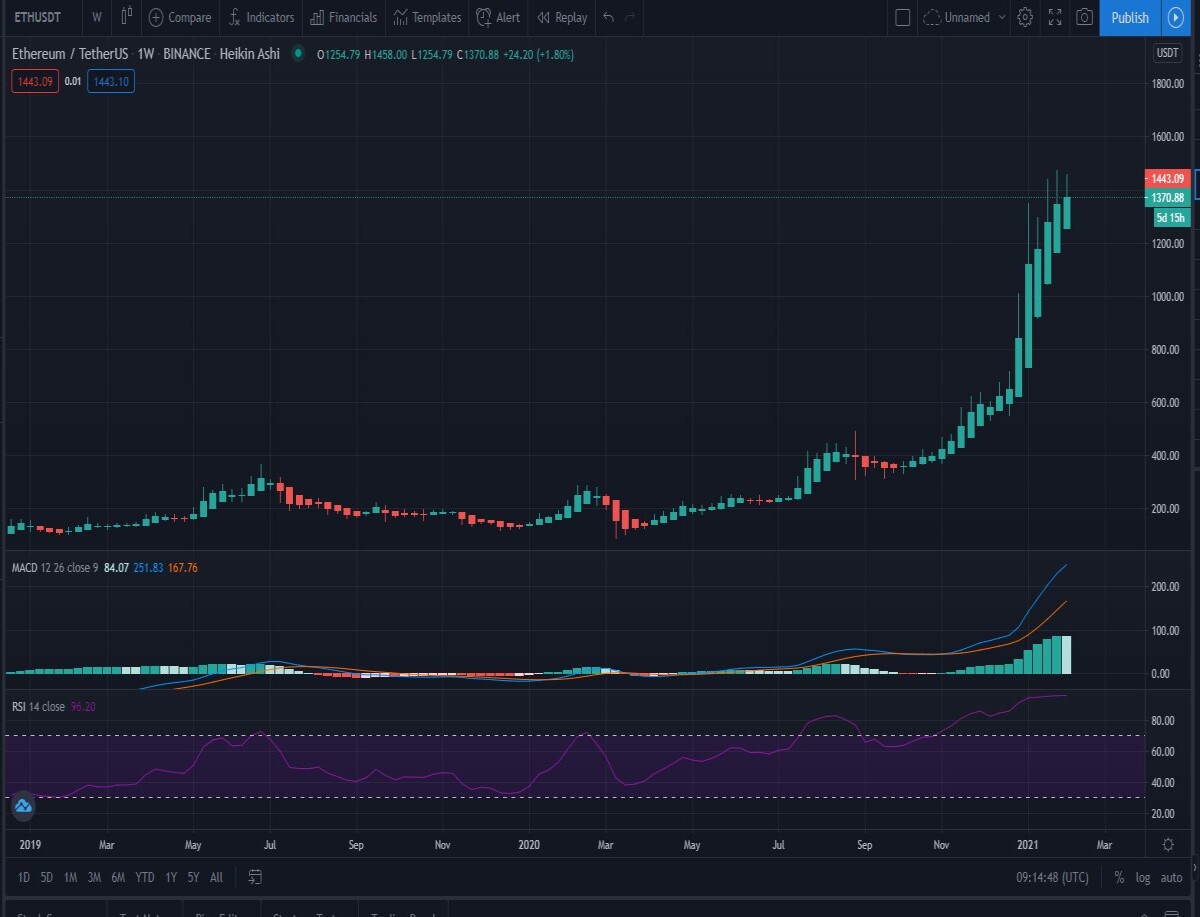Toggle the auto scale
This screenshot has height=917, width=1200.
pyautogui.click(x=1171, y=877)
